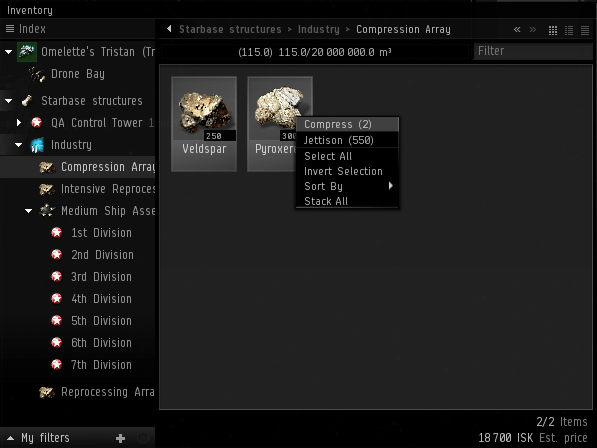The image size is (597, 448).
Task: Collapse the Starbase structures node
Action: (x=8, y=101)
